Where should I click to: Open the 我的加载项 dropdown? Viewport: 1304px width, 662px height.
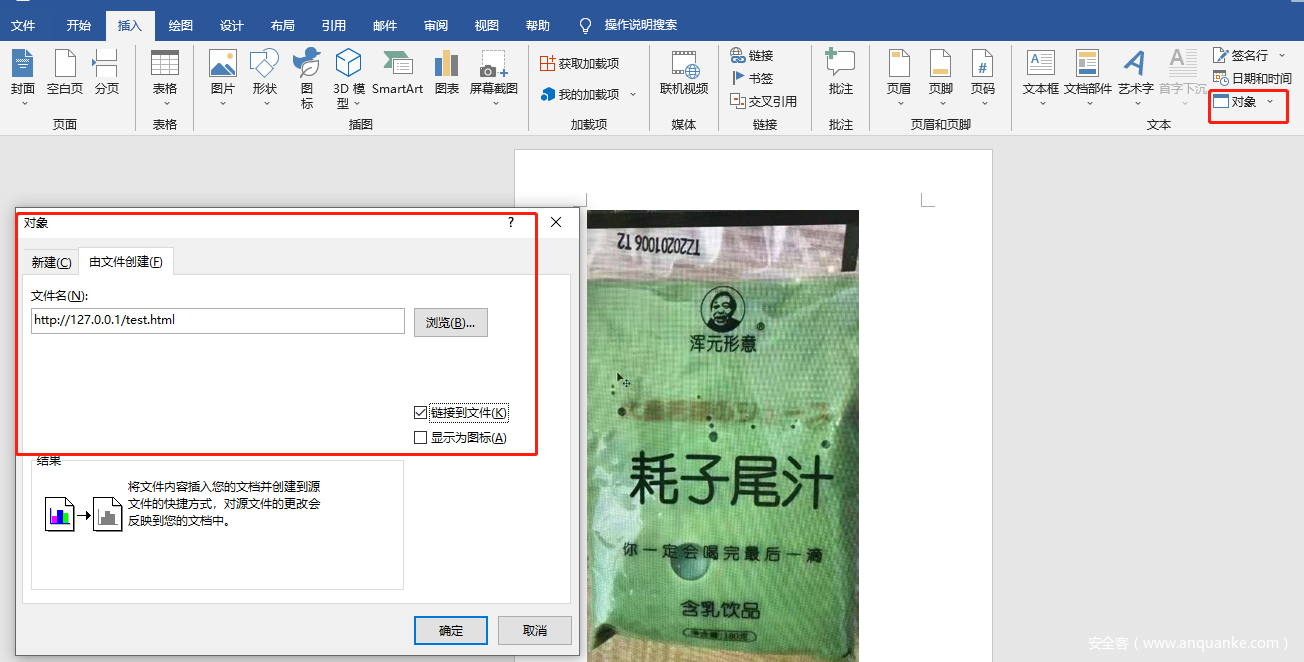[633, 95]
